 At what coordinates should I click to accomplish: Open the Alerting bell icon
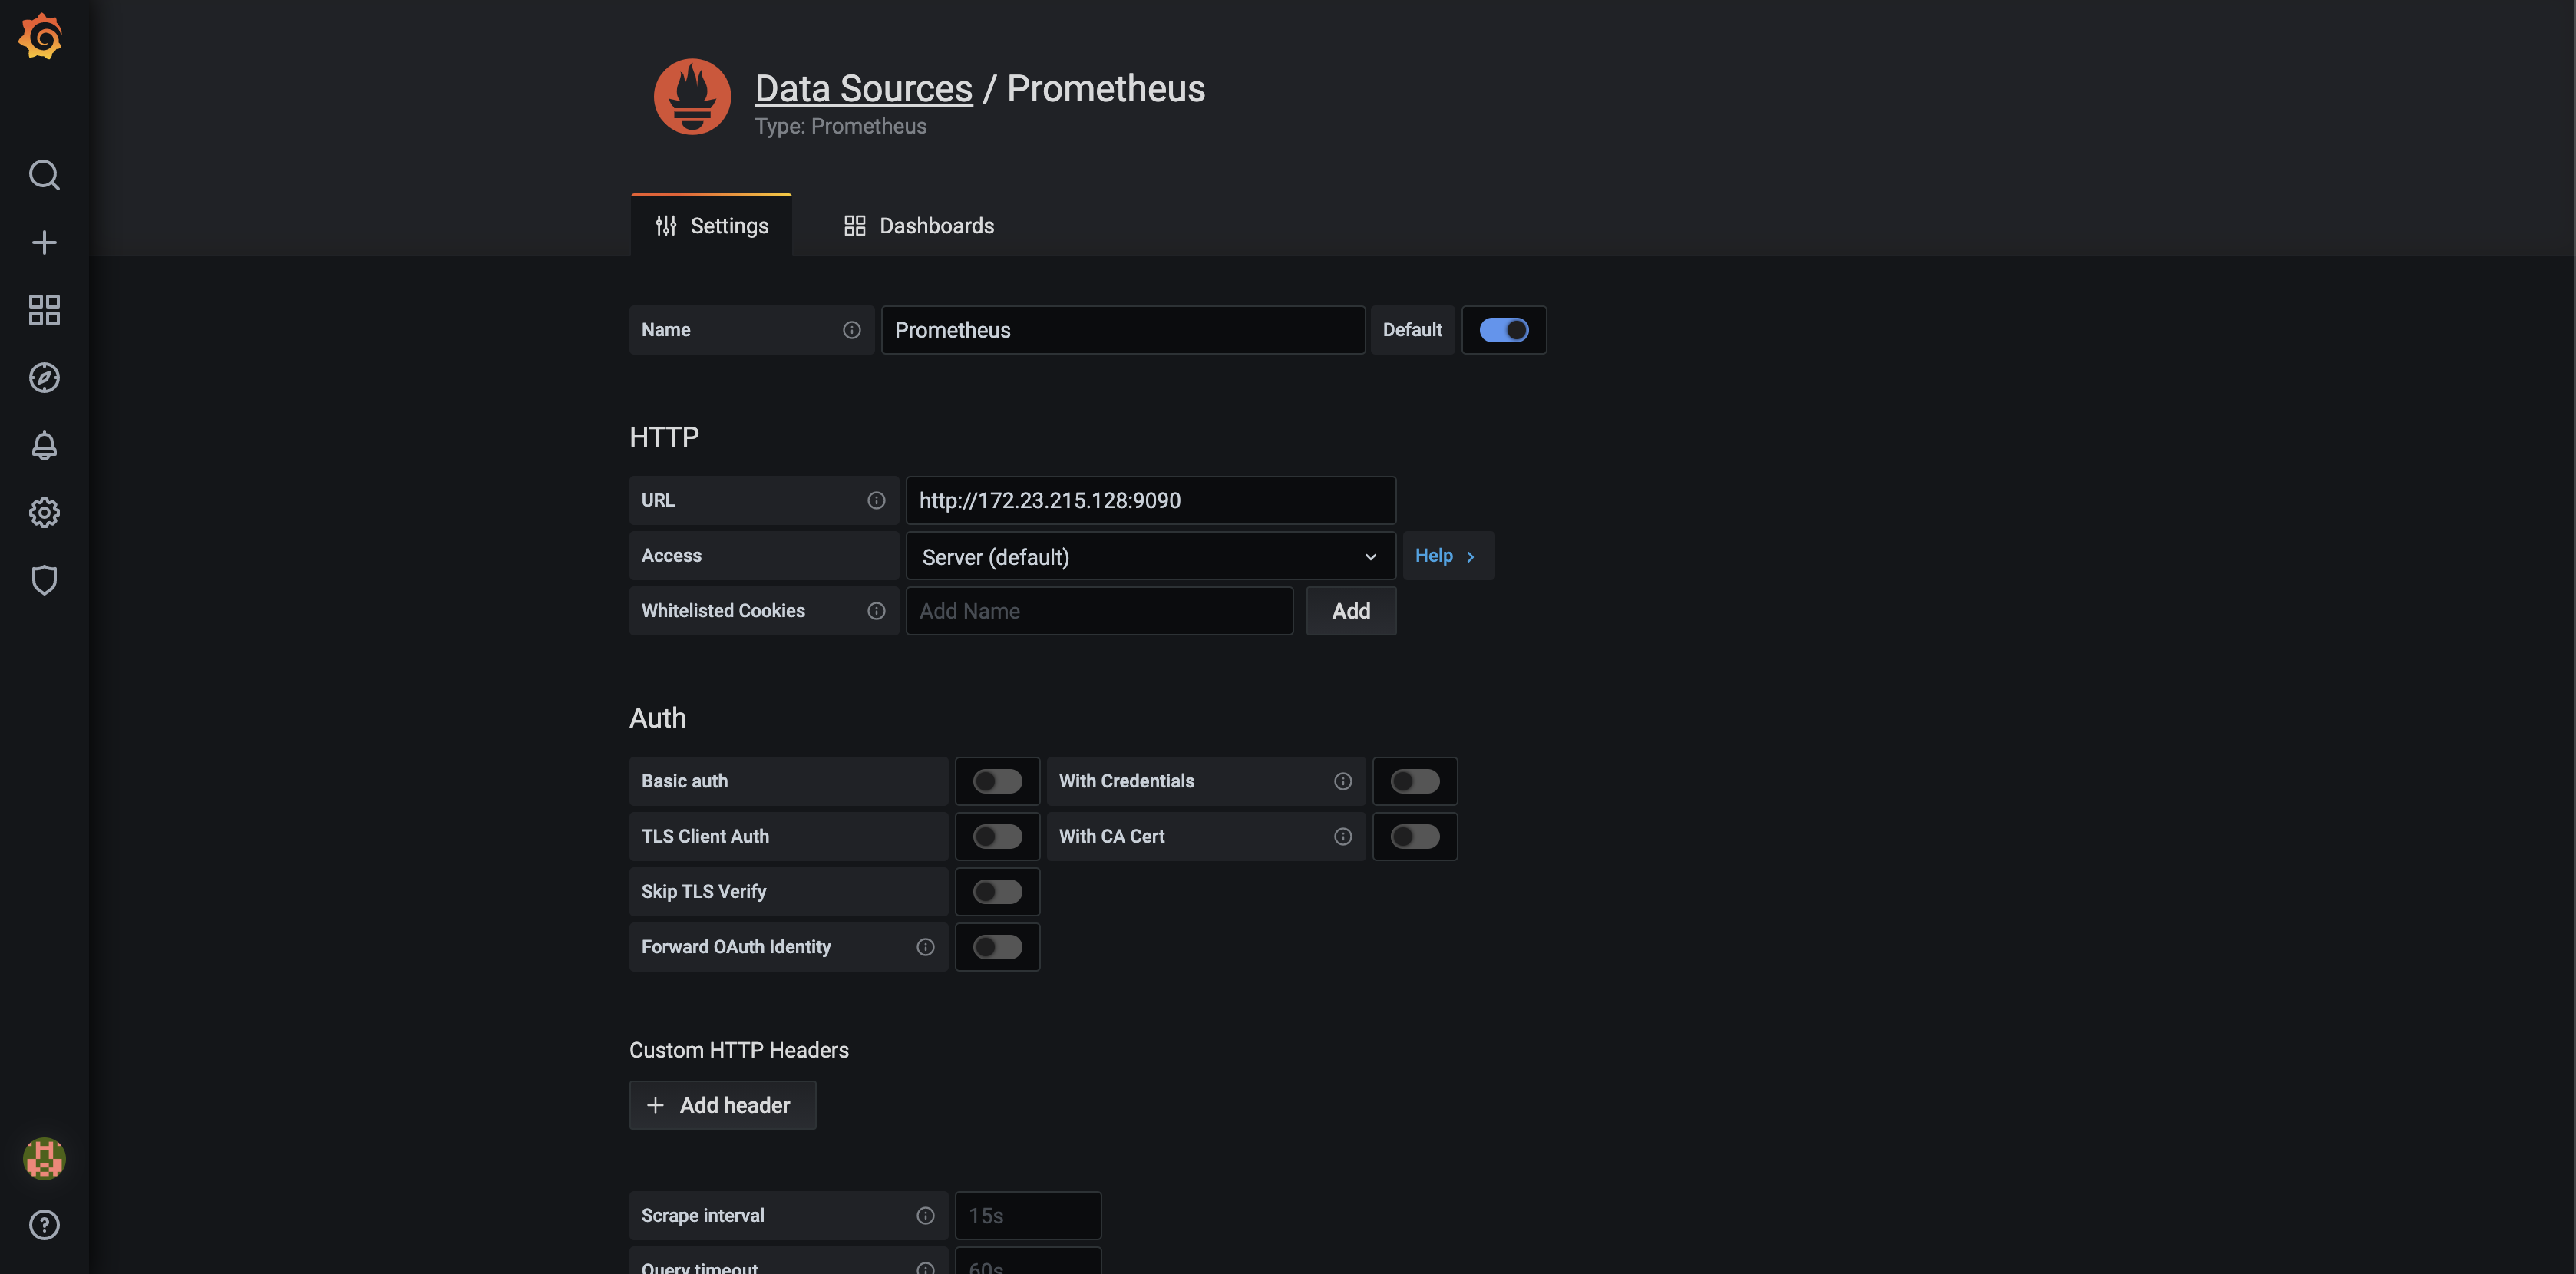click(44, 445)
